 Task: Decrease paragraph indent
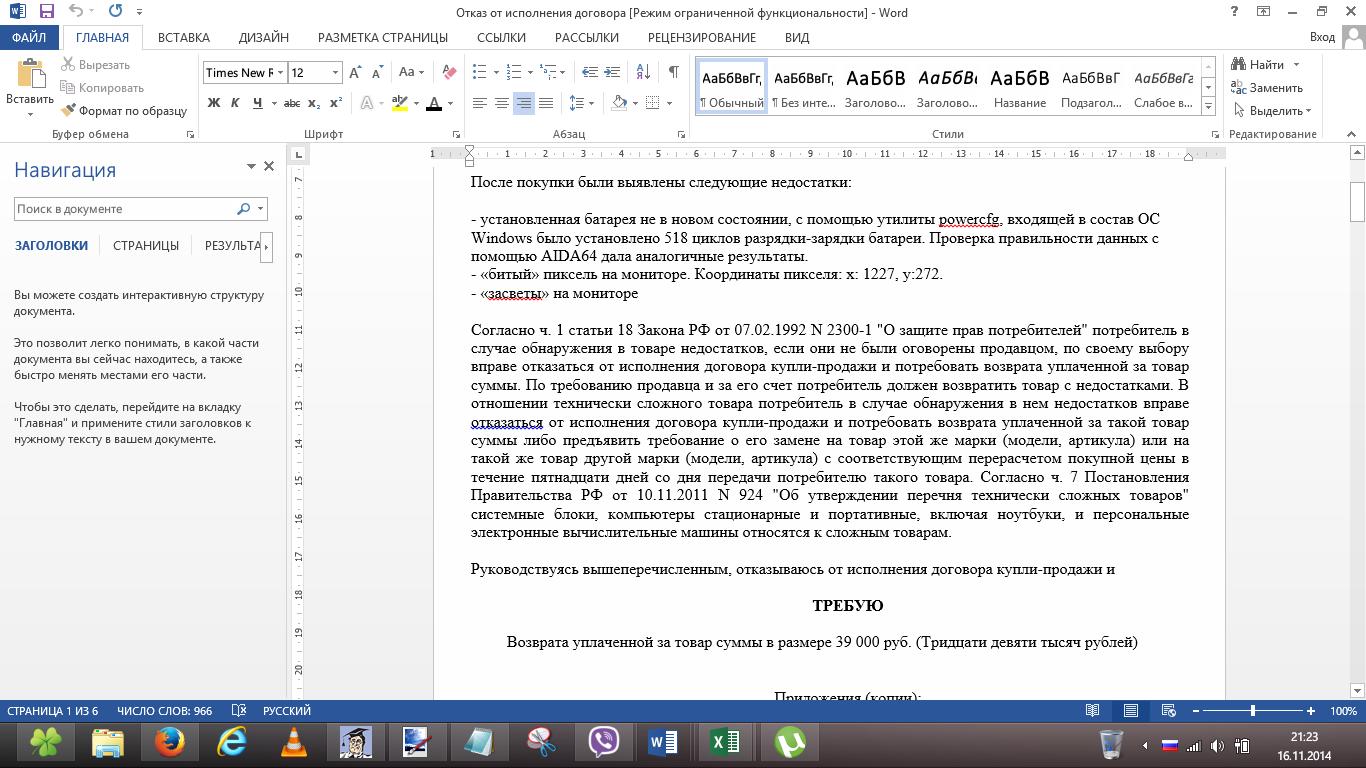coord(590,72)
